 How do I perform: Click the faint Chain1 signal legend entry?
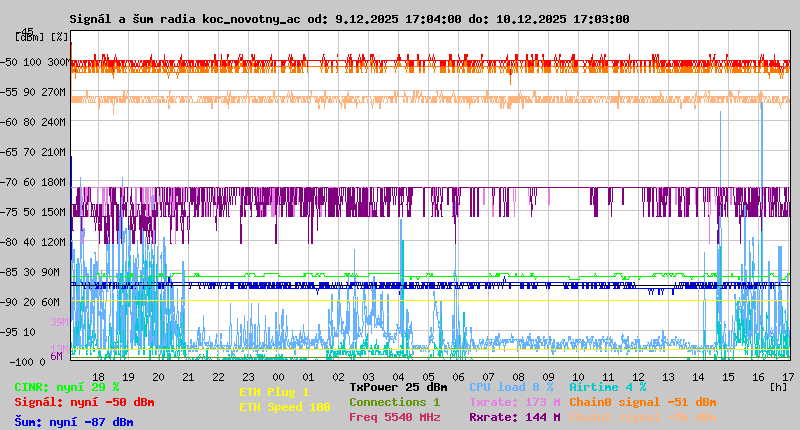click(643, 417)
